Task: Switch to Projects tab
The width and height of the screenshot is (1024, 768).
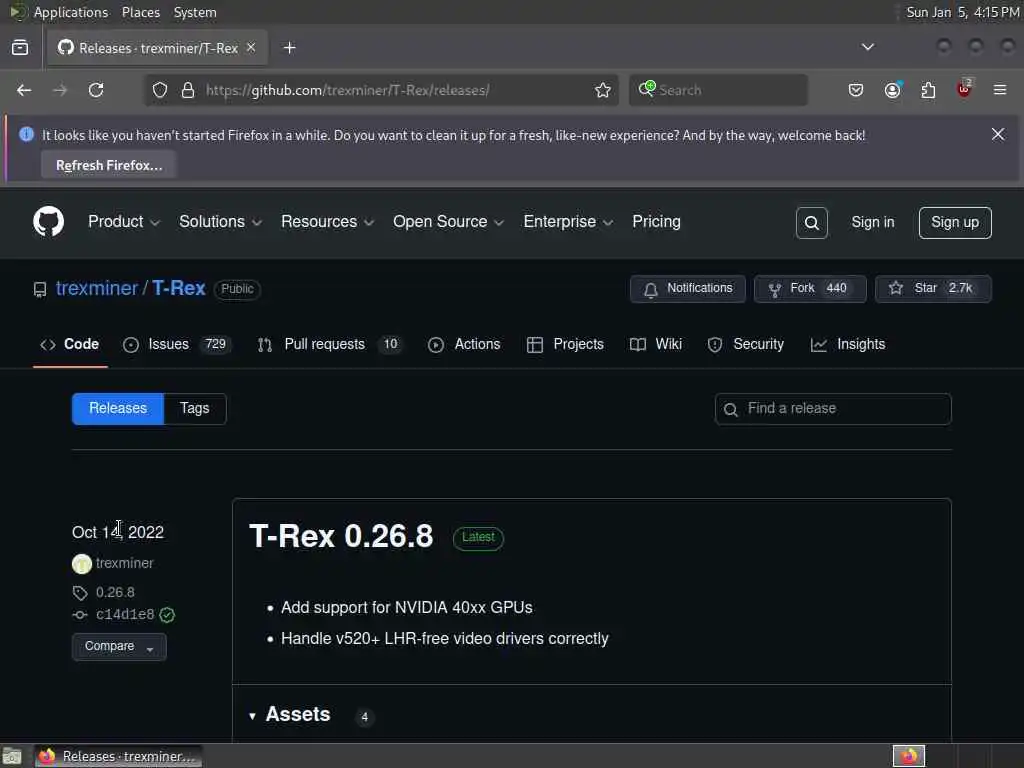Action: point(566,344)
